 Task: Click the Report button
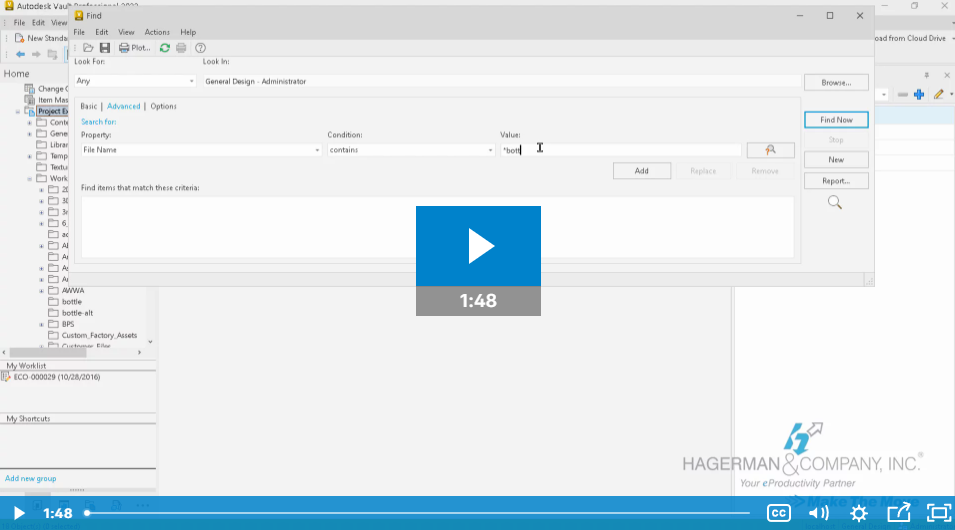click(836, 181)
